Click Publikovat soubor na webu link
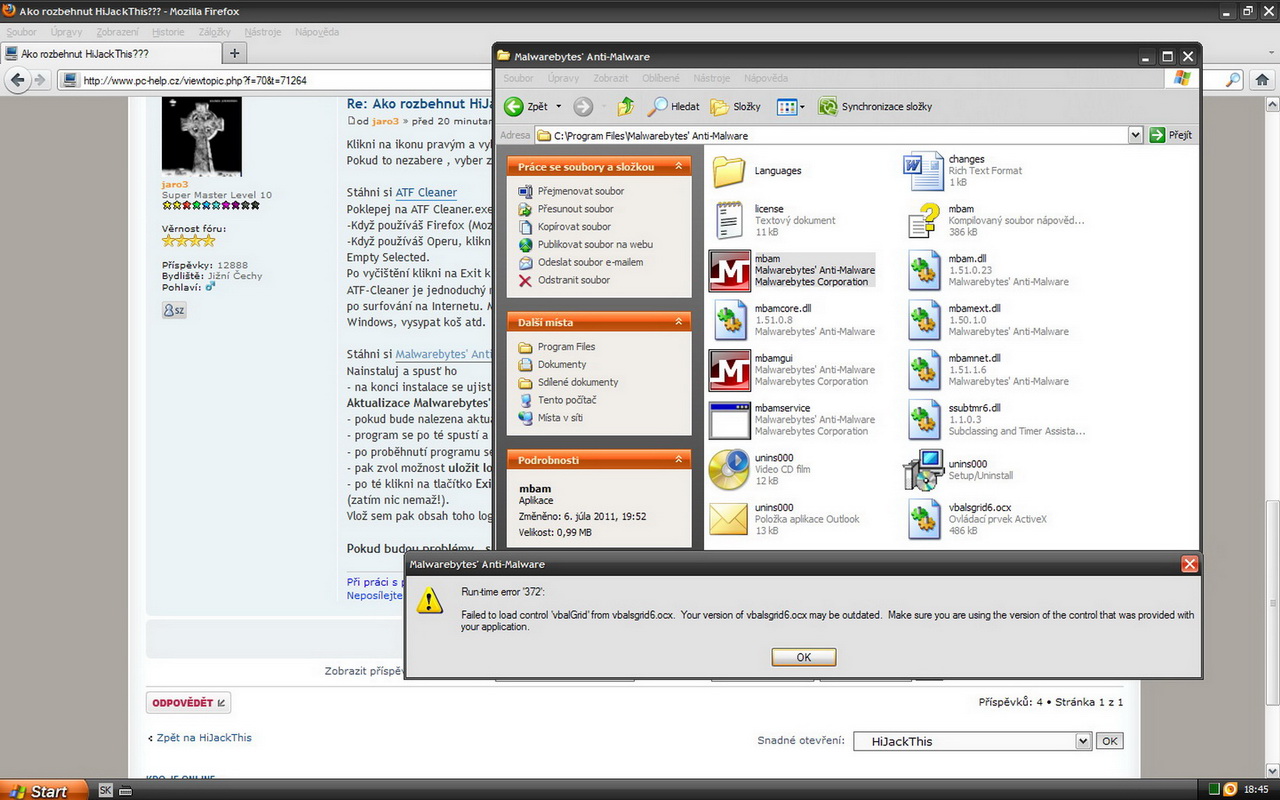Image resolution: width=1280 pixels, height=800 pixels. tap(595, 244)
